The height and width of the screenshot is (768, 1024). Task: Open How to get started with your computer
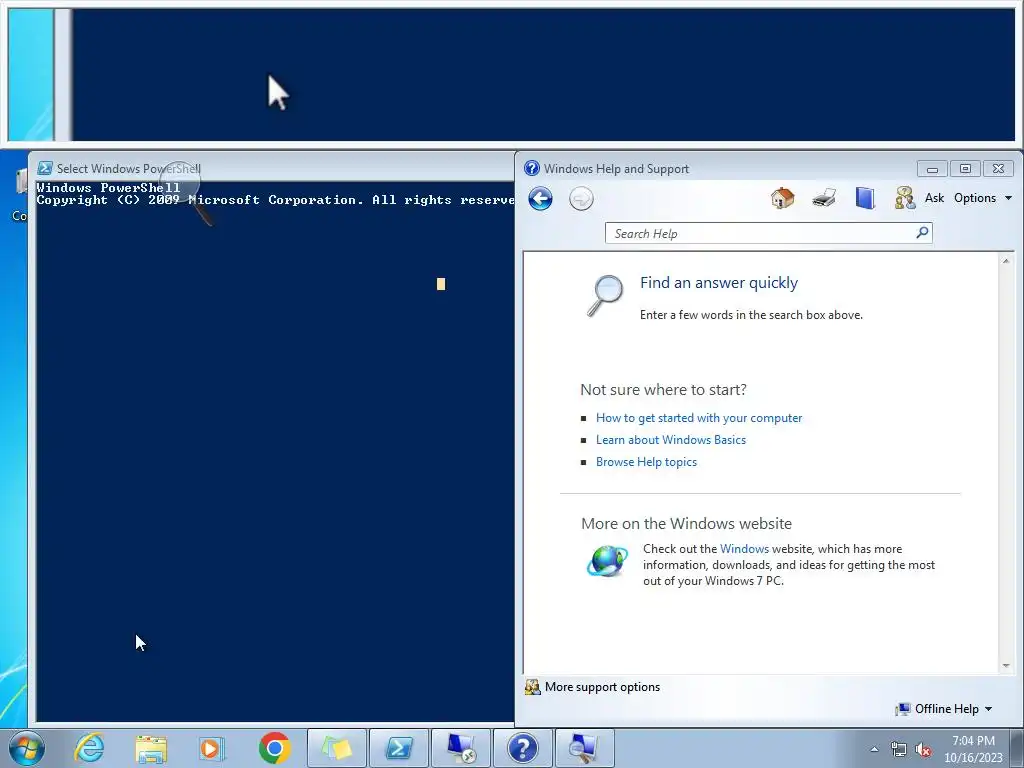click(699, 418)
